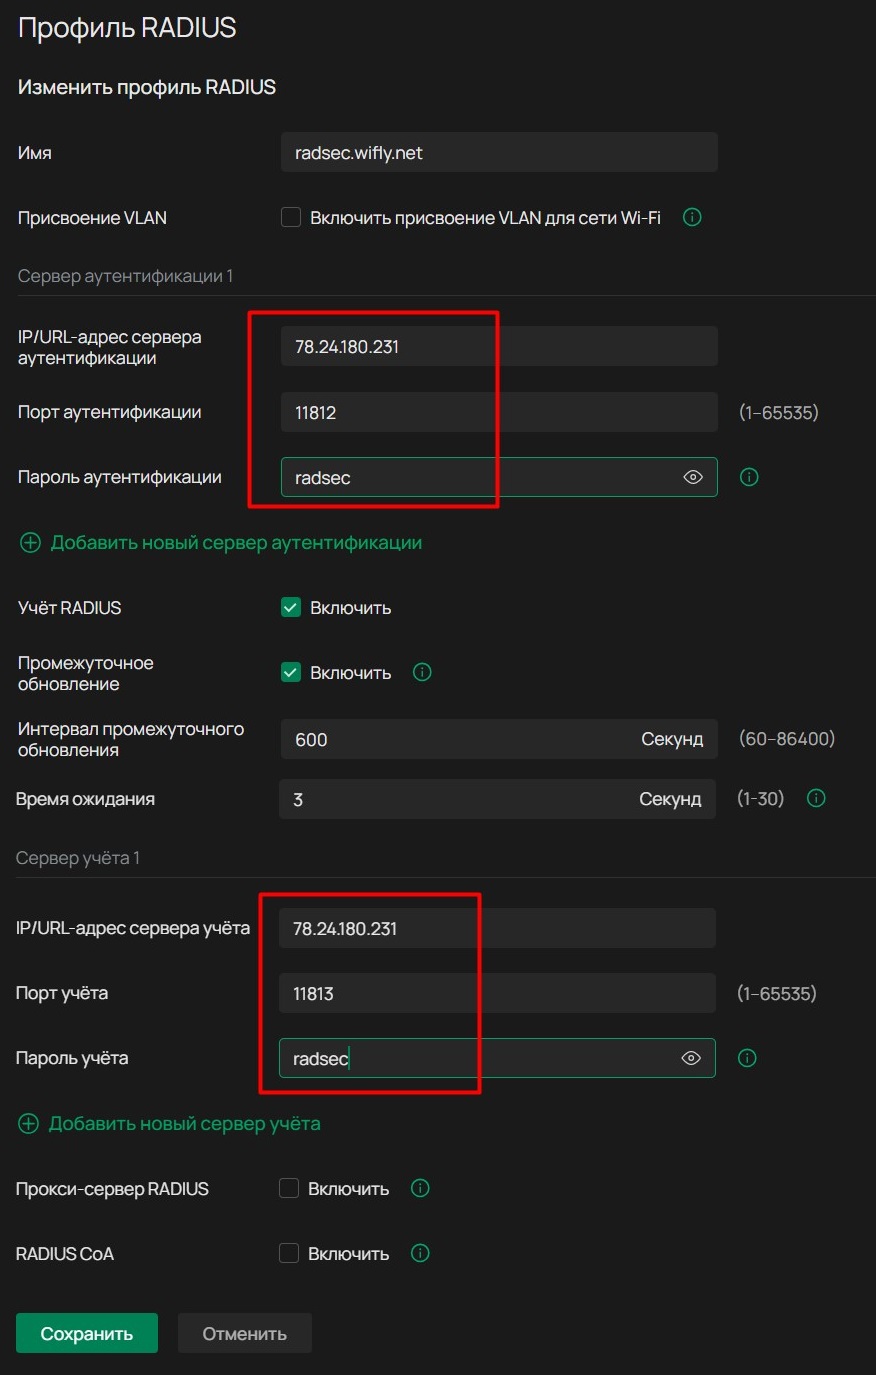Click info icon beside Время ожидания field

coord(816,798)
